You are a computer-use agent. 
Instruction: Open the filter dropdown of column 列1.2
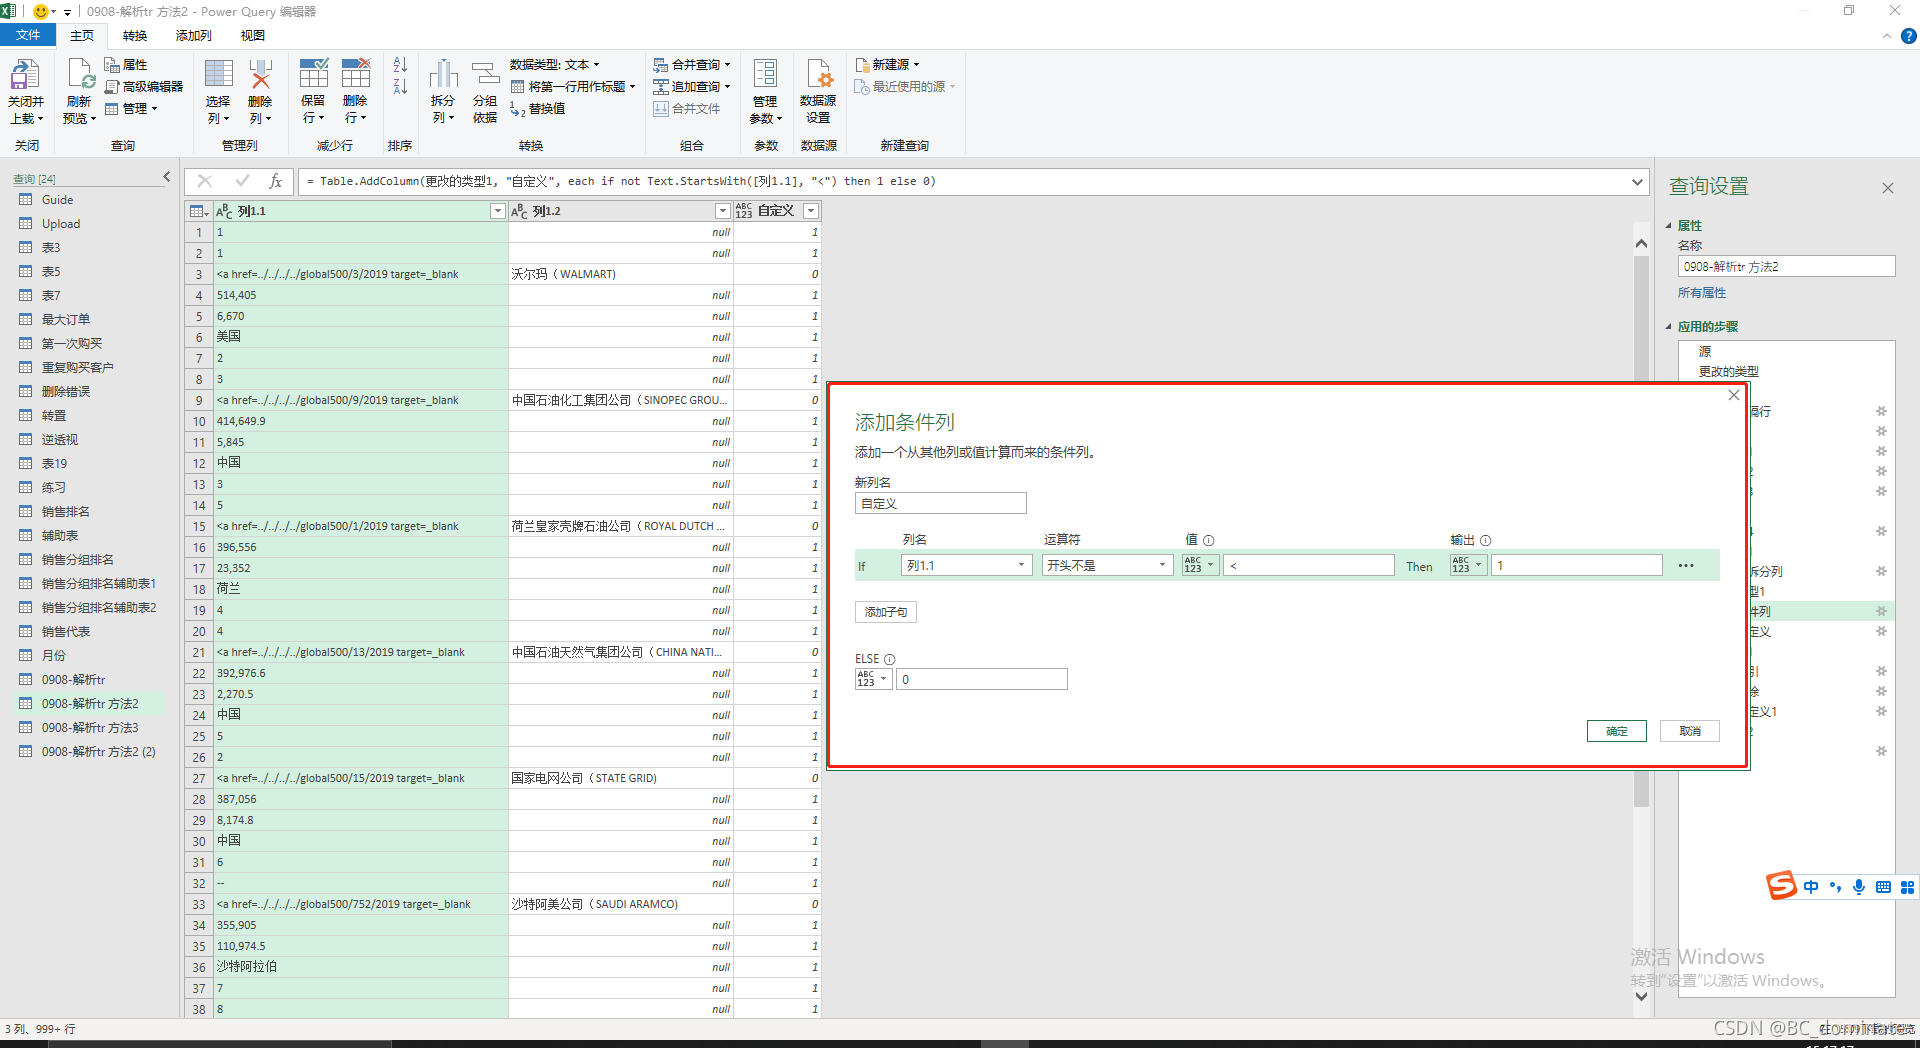(x=723, y=211)
